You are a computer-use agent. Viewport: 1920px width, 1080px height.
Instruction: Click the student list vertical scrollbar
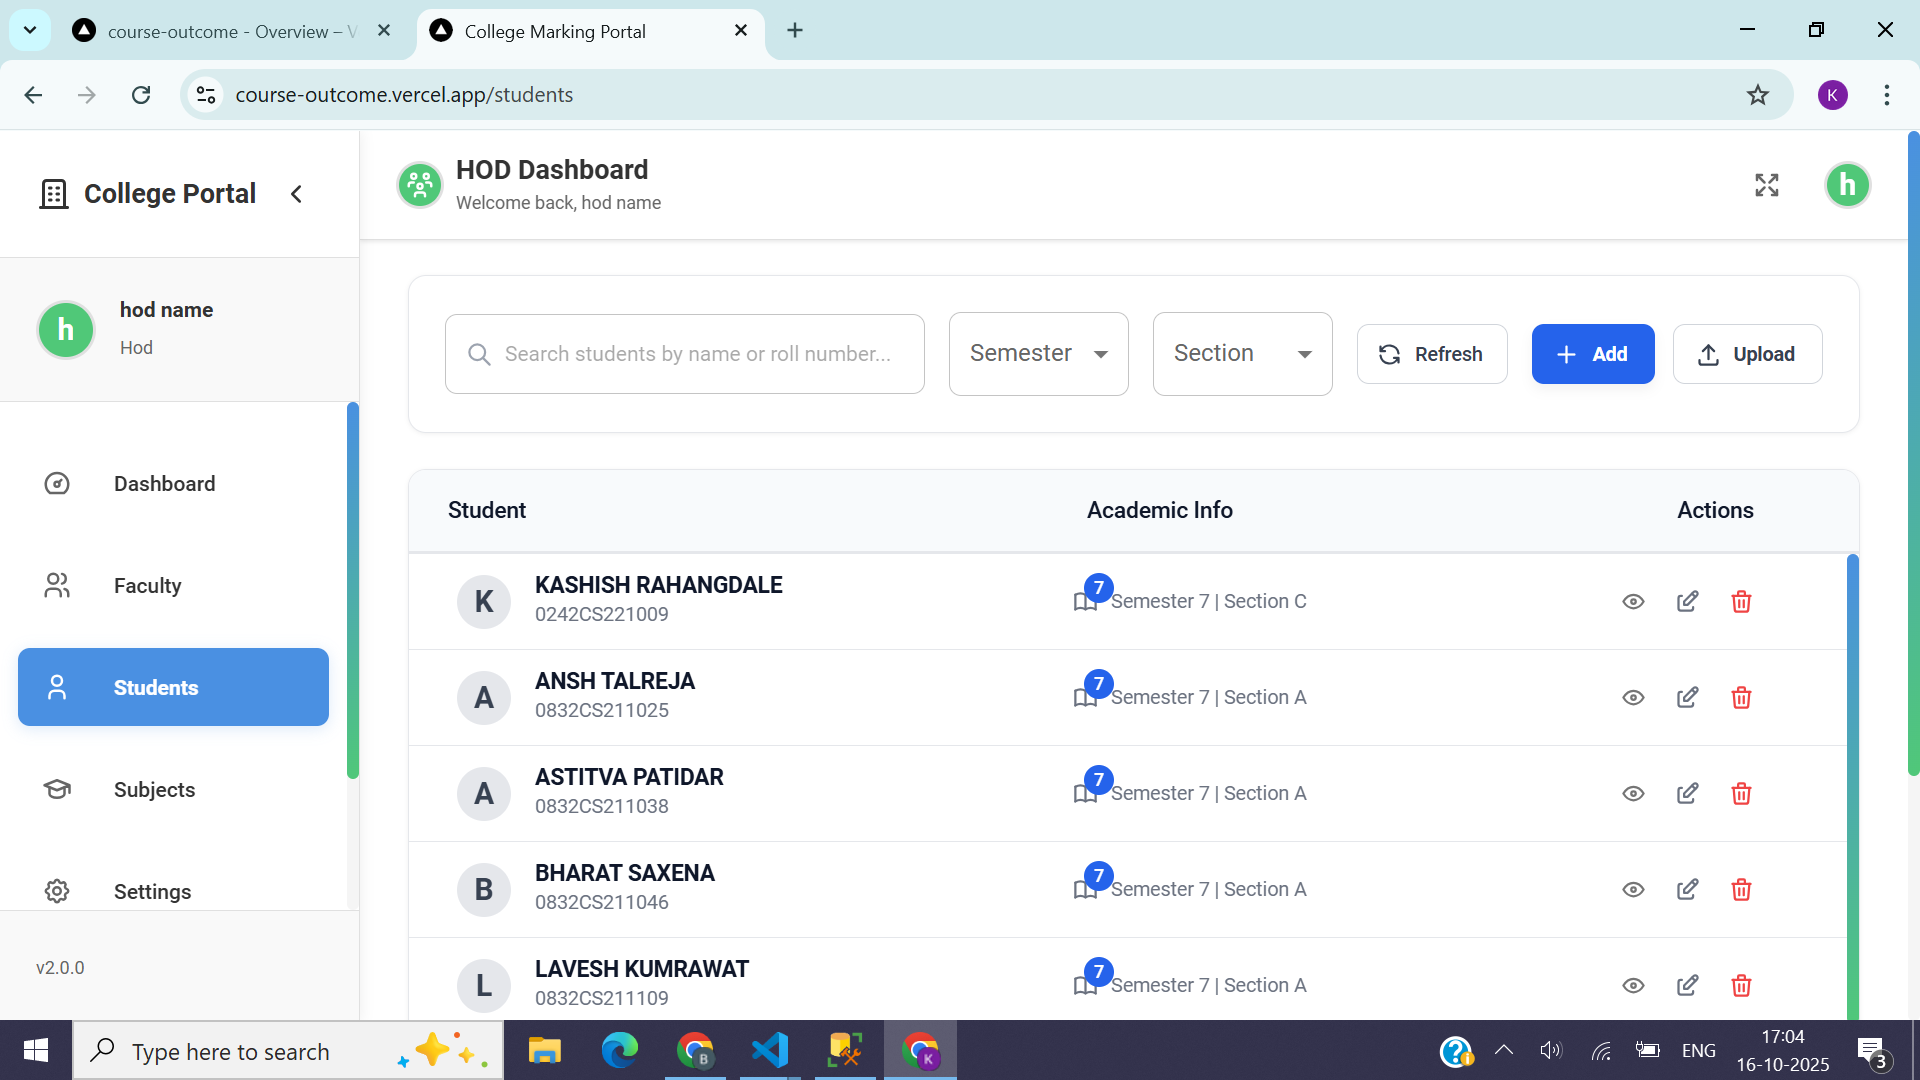pyautogui.click(x=1852, y=780)
